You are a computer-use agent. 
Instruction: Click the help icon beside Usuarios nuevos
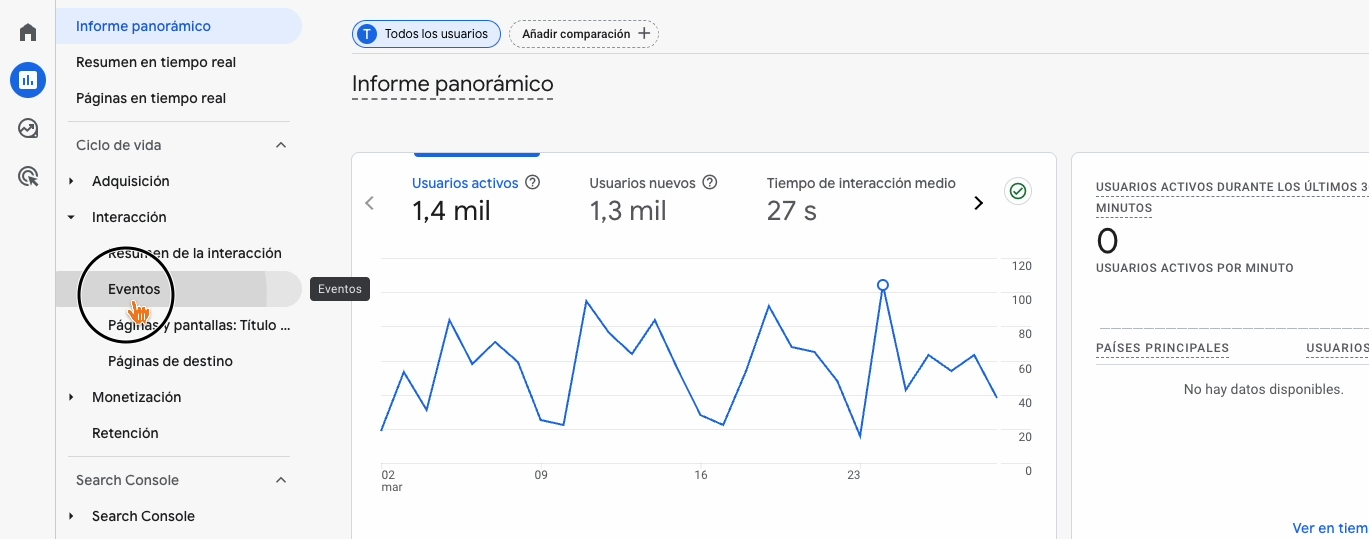coord(710,183)
